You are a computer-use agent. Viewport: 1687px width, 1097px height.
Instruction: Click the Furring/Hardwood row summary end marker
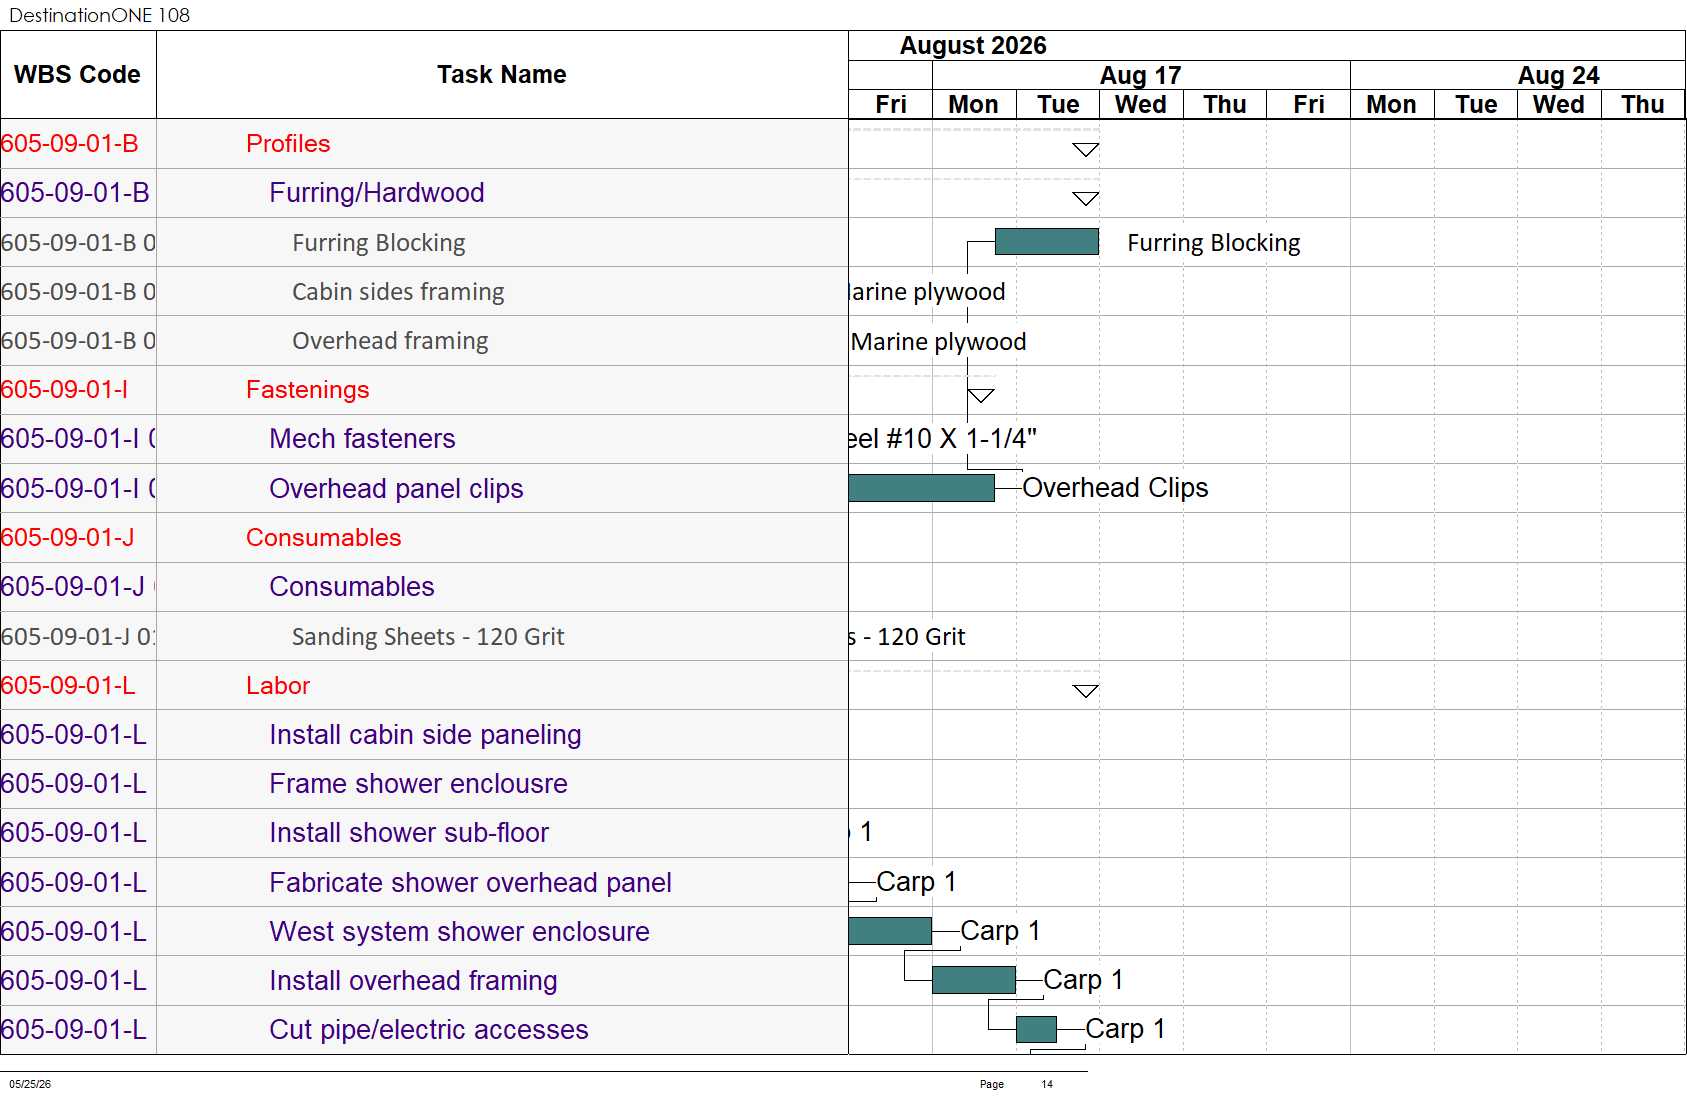click(1086, 199)
